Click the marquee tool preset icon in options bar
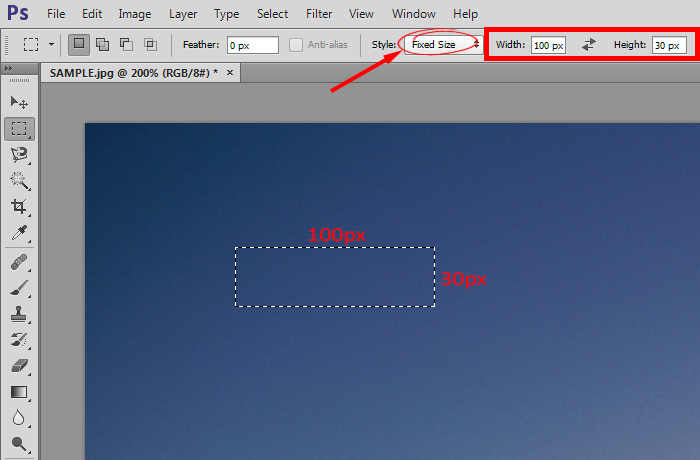 pyautogui.click(x=31, y=44)
